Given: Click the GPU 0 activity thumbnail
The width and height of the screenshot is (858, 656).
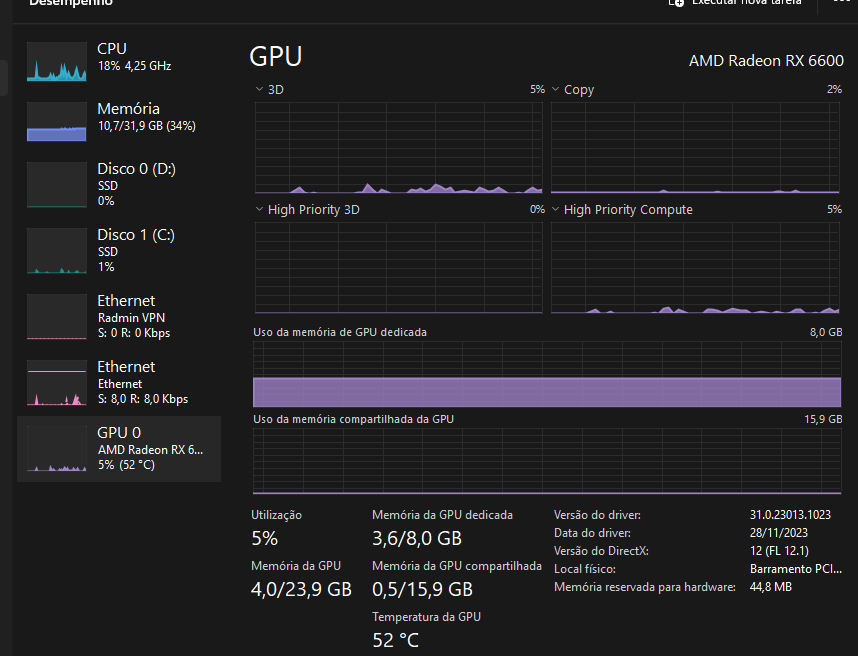Looking at the screenshot, I should coord(57,449).
